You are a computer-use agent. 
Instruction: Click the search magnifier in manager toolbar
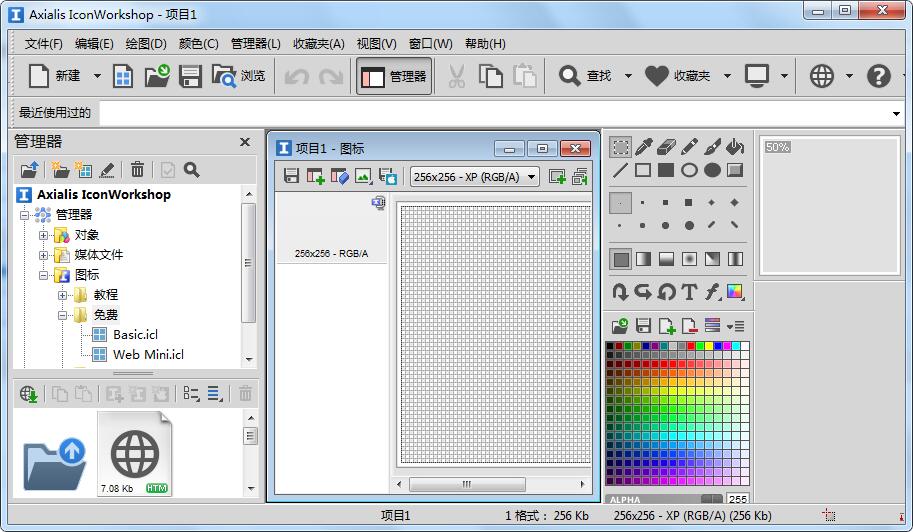[192, 169]
